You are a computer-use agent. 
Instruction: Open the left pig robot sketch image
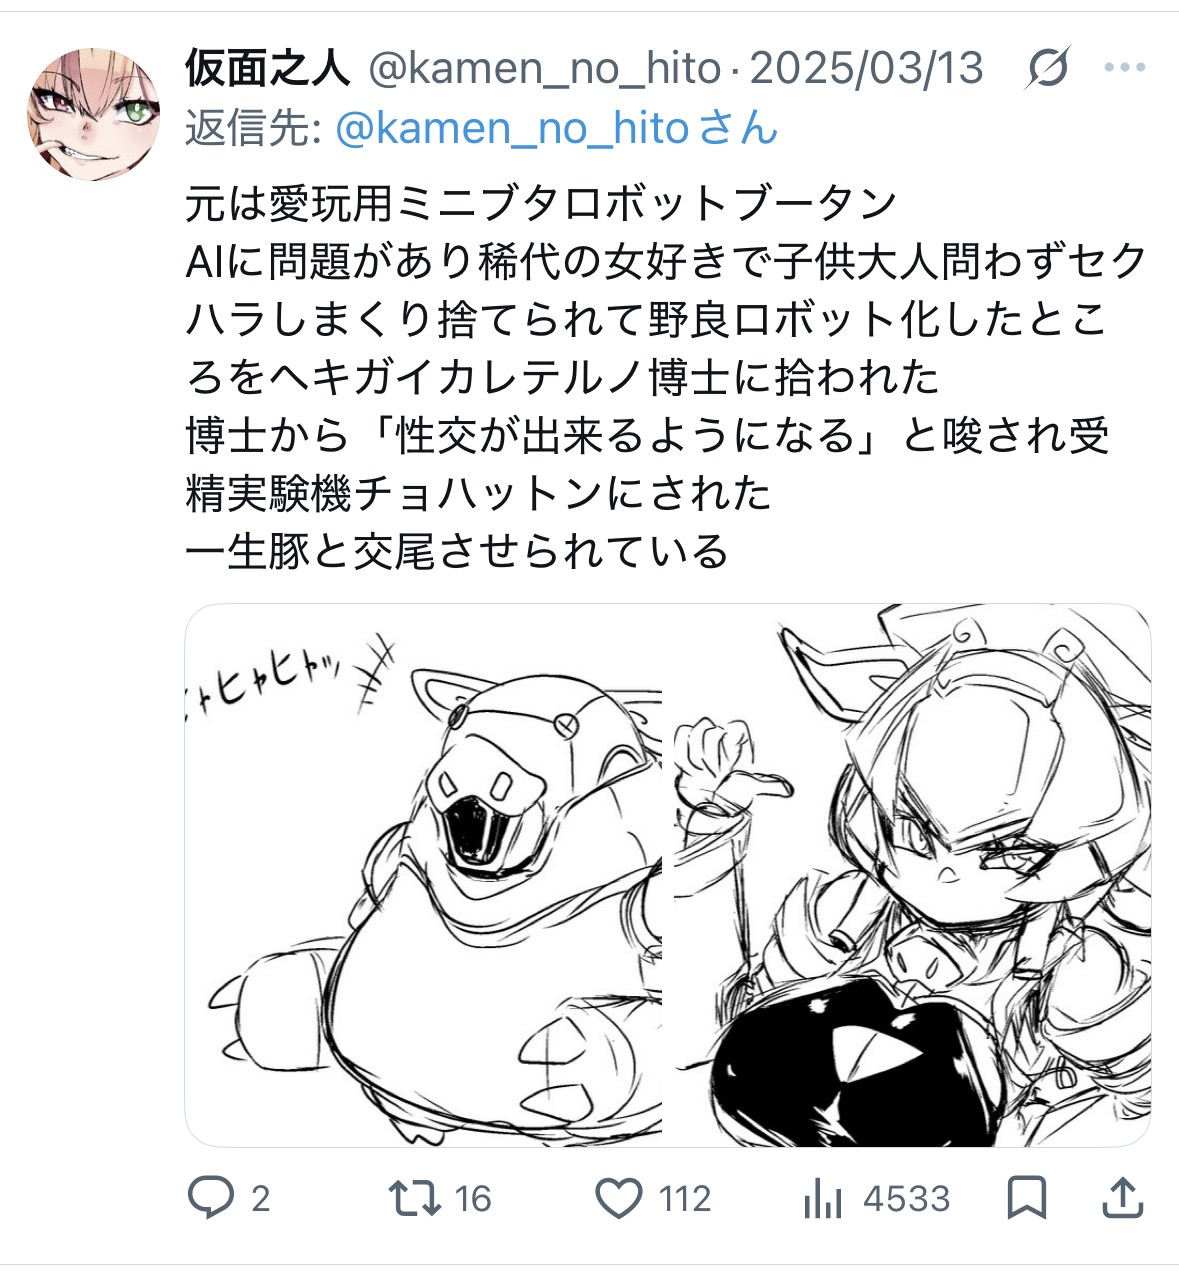424,875
